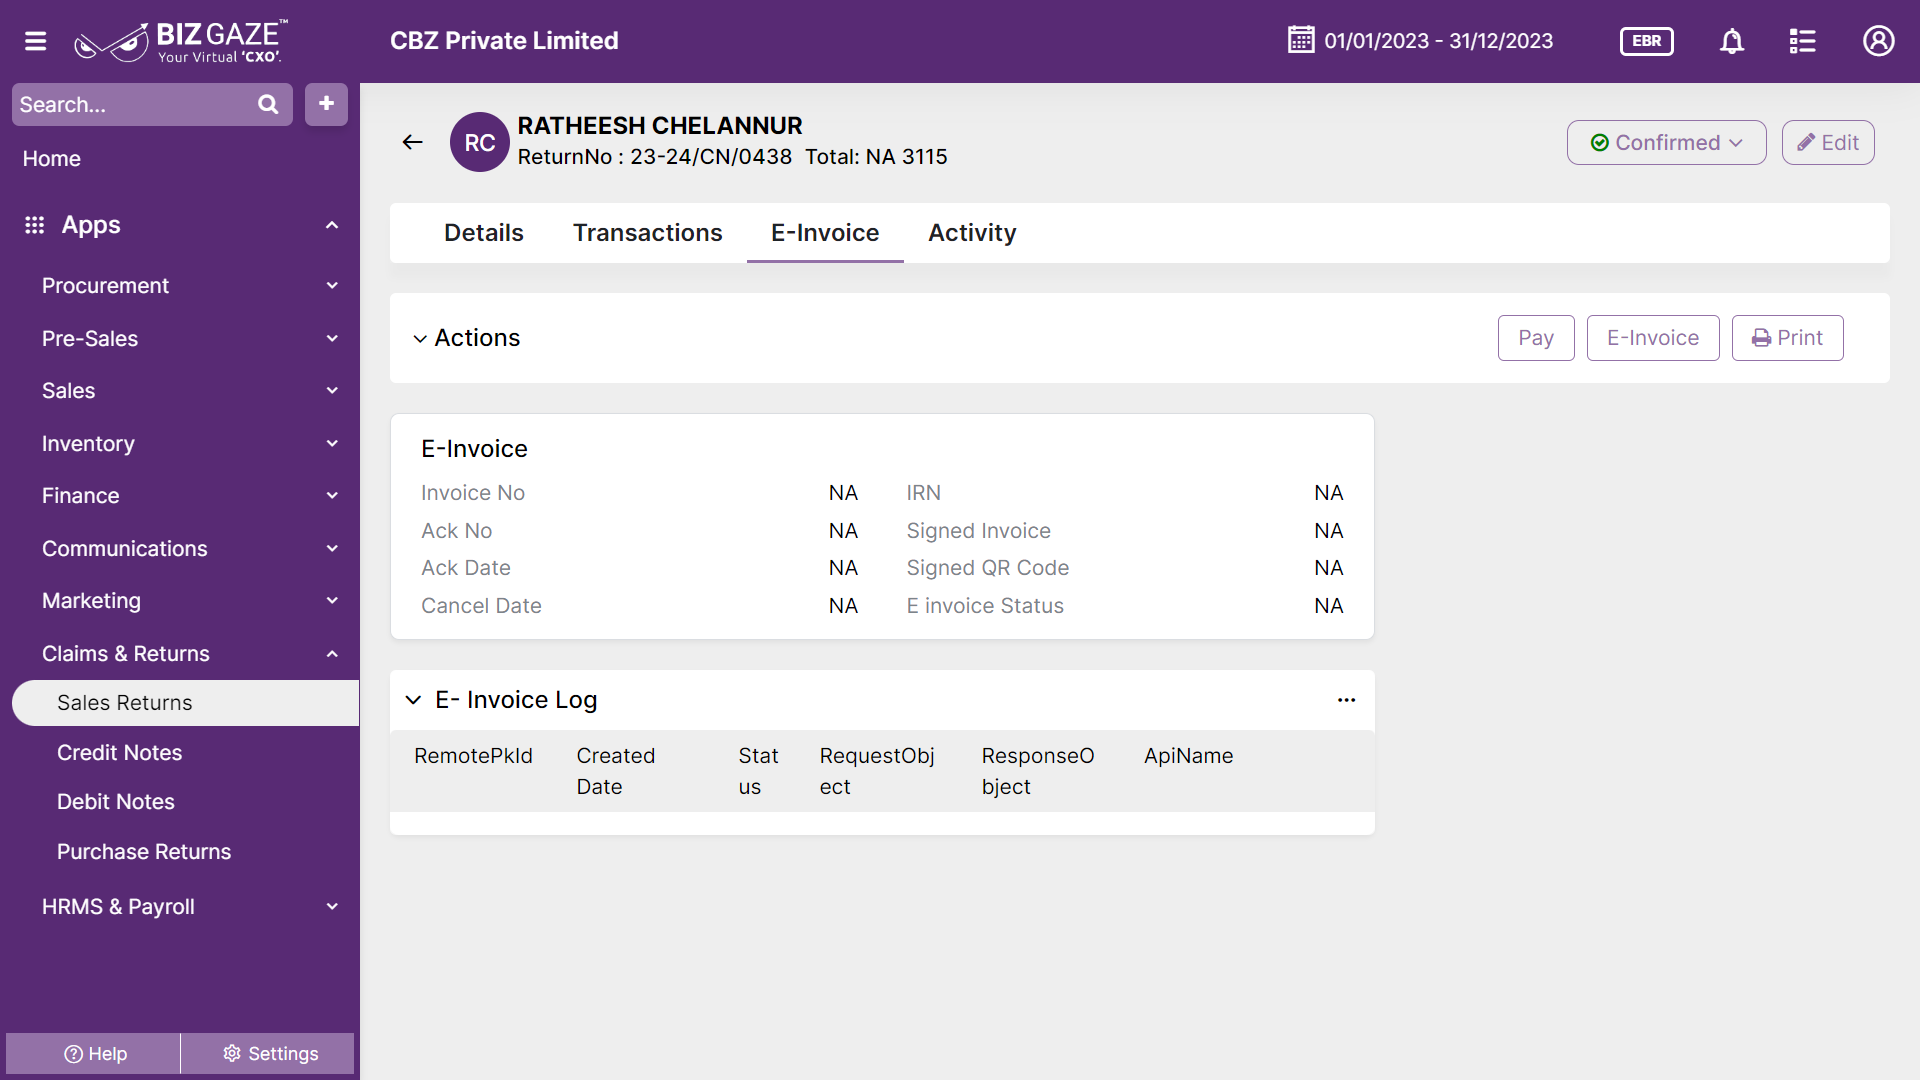The image size is (1920, 1080).
Task: Open the hamburger menu icon
Action: pos(36,41)
